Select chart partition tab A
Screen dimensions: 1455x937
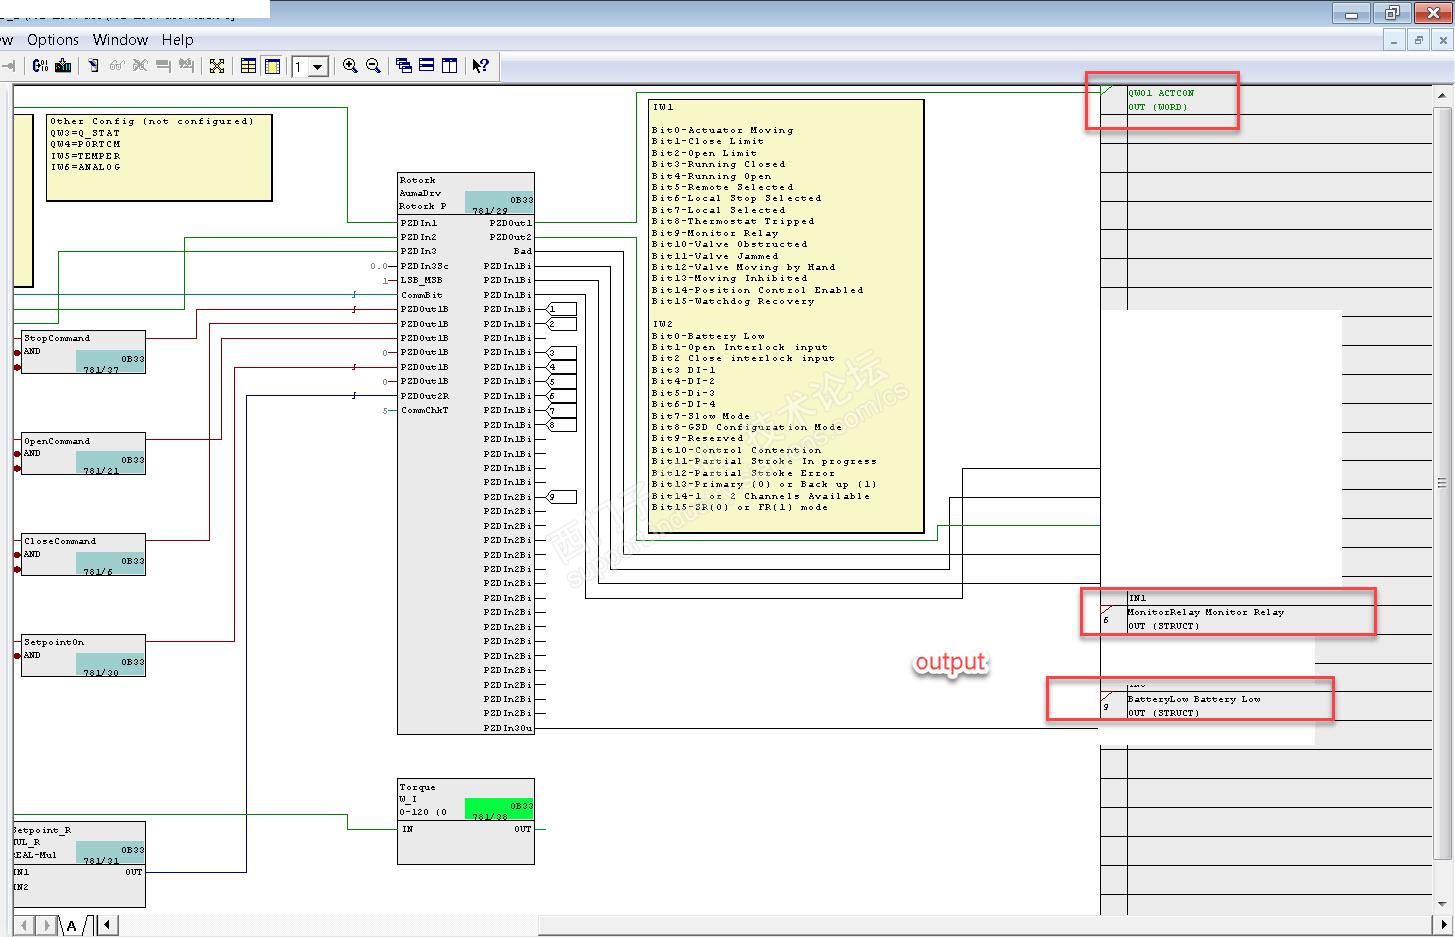(x=72, y=925)
